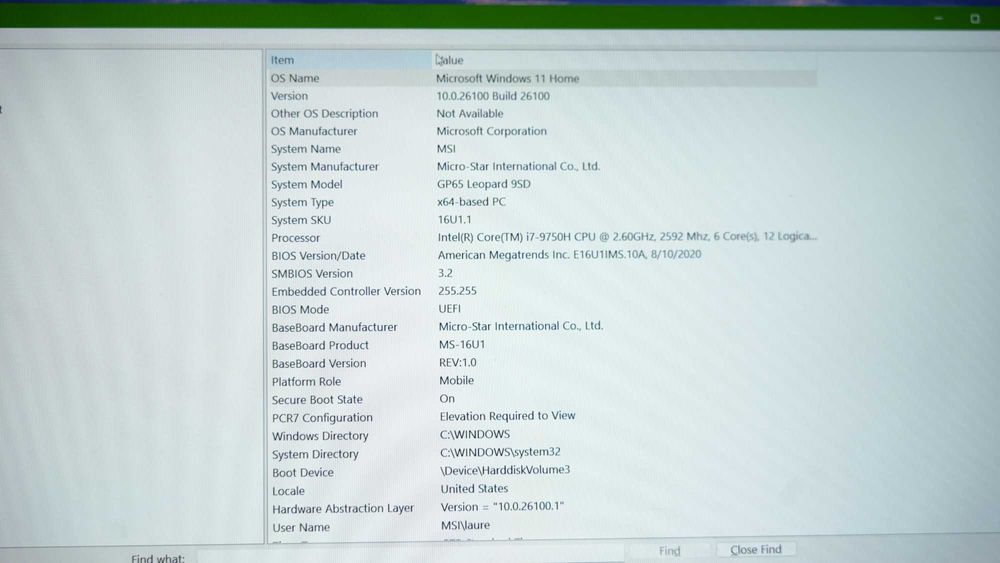
Task: Select the OS Manufacturer row
Action: point(314,131)
